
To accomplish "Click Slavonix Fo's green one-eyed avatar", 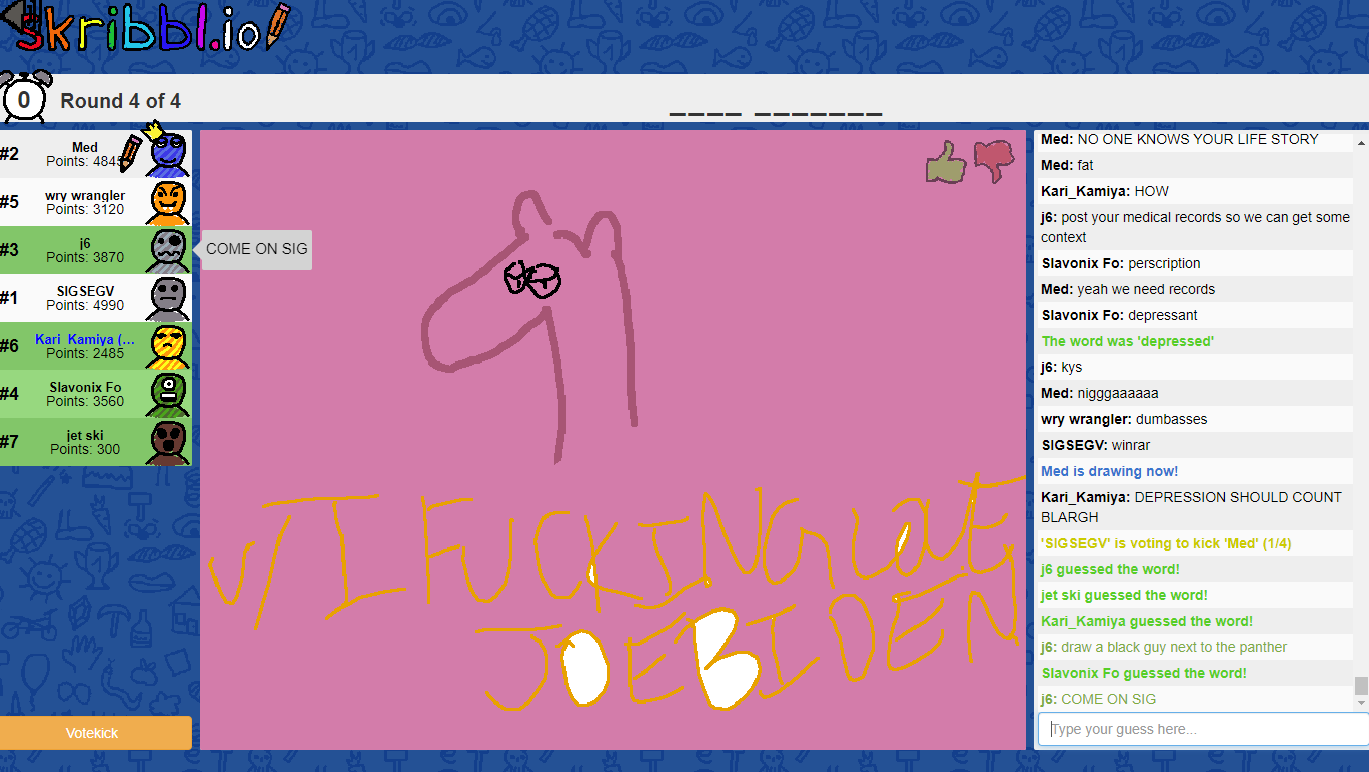I will 167,394.
